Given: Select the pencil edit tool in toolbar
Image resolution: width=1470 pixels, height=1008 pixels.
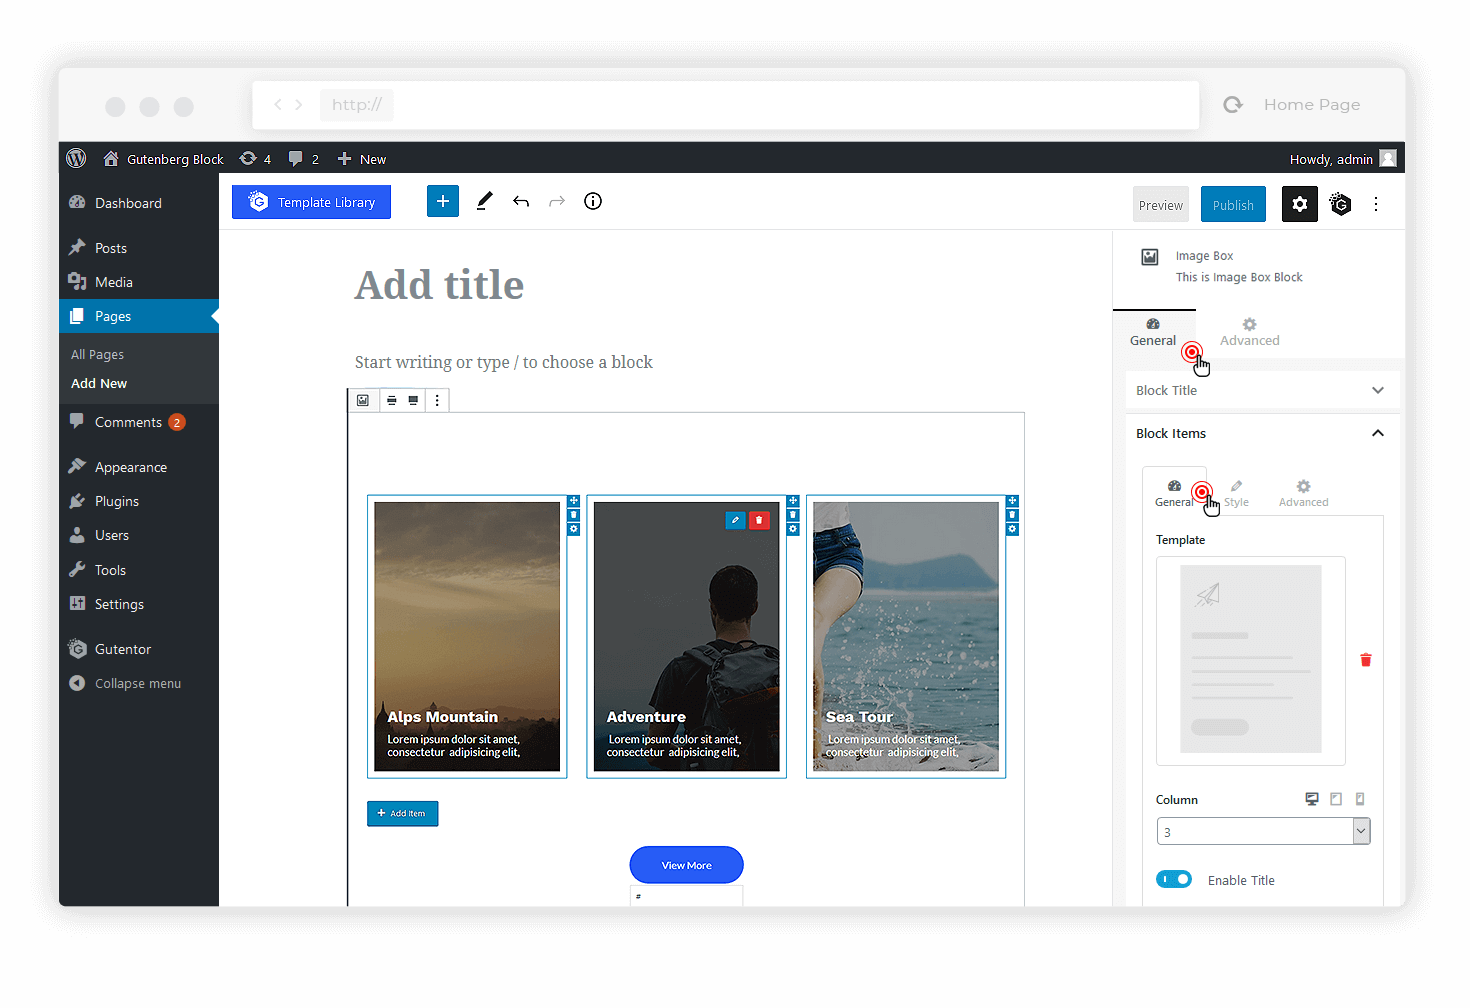Looking at the screenshot, I should pyautogui.click(x=484, y=201).
